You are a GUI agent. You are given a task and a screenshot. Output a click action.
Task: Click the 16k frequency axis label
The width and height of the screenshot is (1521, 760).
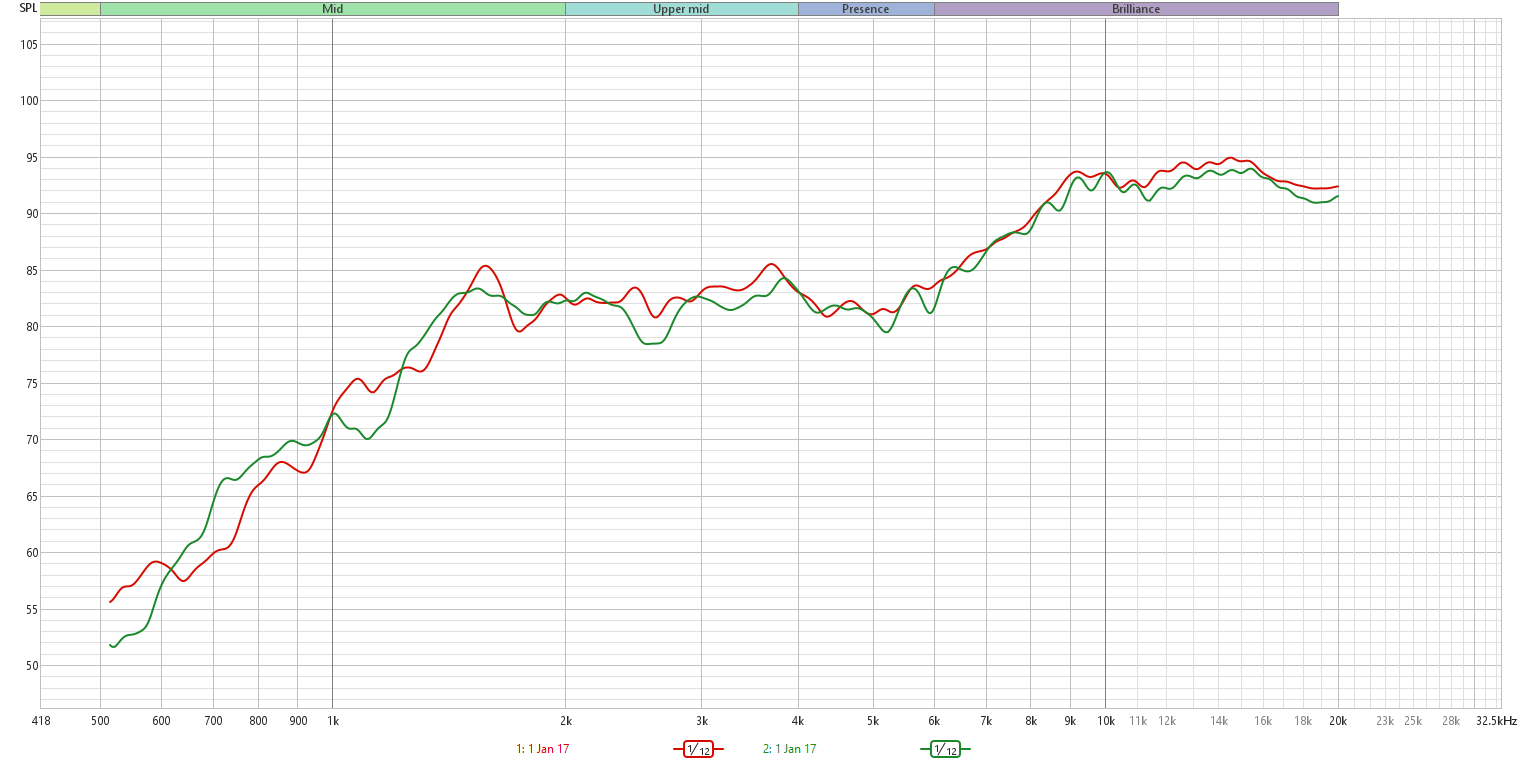pos(1264,720)
